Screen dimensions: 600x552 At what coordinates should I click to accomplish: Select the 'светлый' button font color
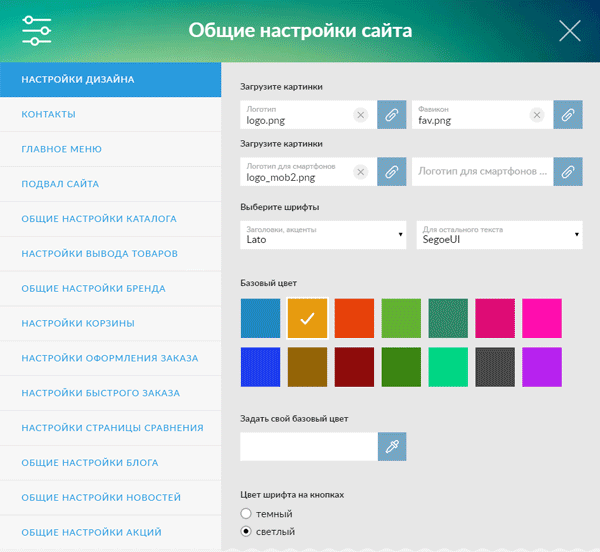247,531
